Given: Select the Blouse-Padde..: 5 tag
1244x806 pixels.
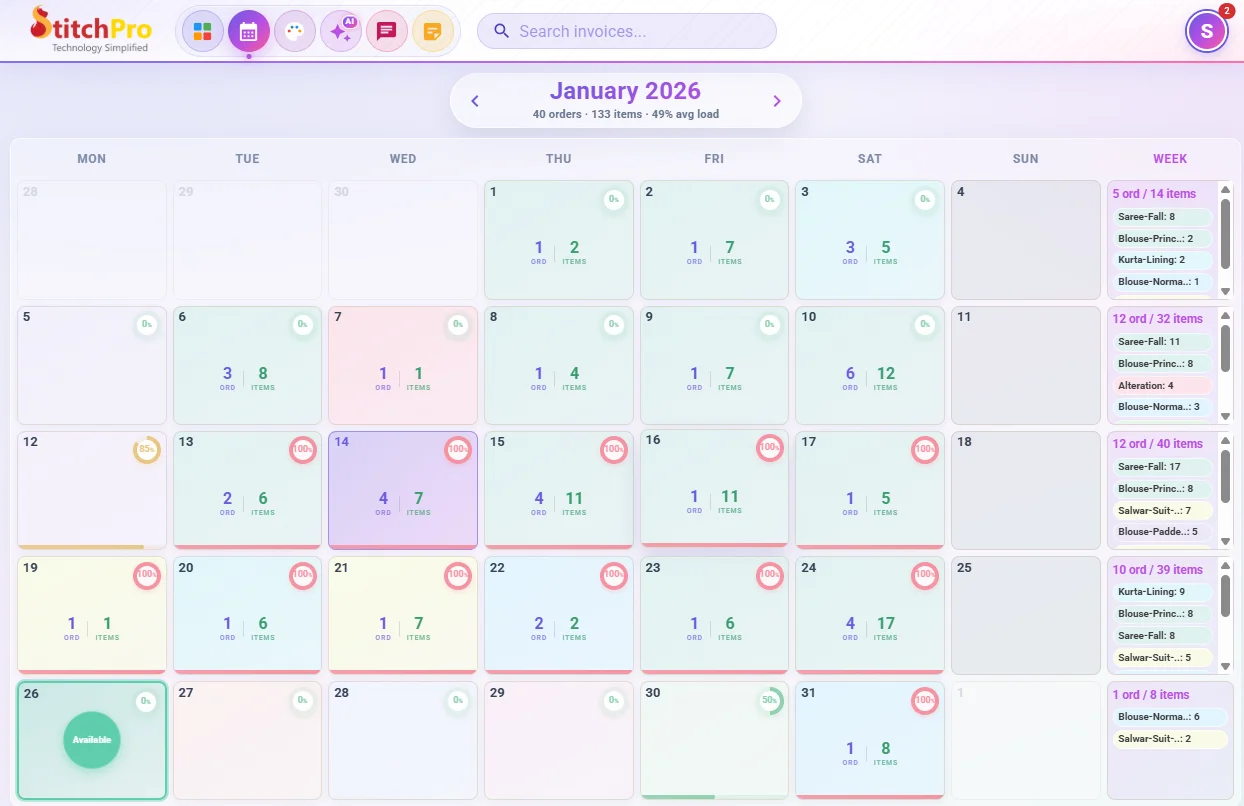Looking at the screenshot, I should [1162, 532].
